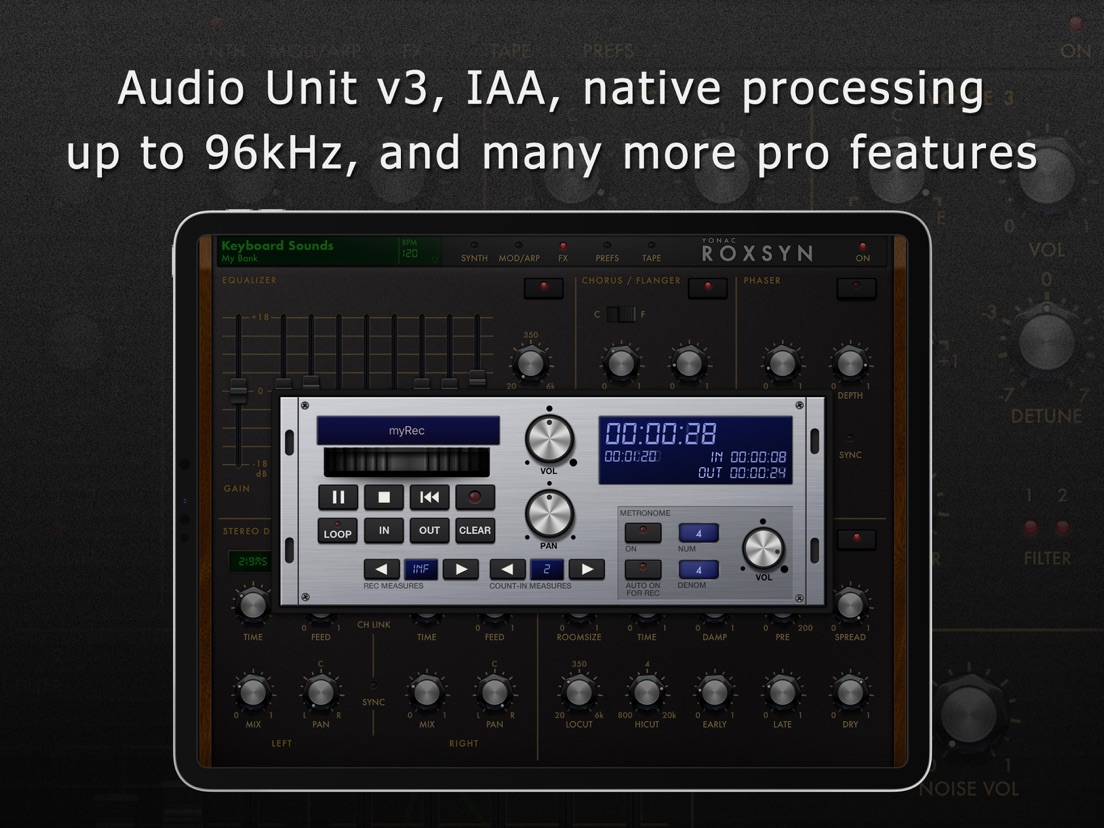Screen dimensions: 1104x828
Task: Toggle the EQUALIZER on button
Action: [x=544, y=287]
